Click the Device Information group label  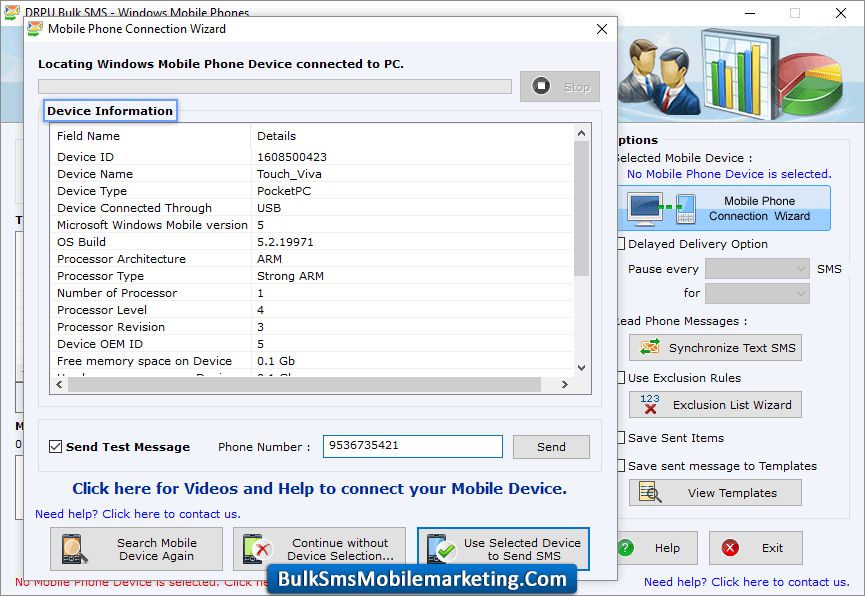(x=110, y=111)
